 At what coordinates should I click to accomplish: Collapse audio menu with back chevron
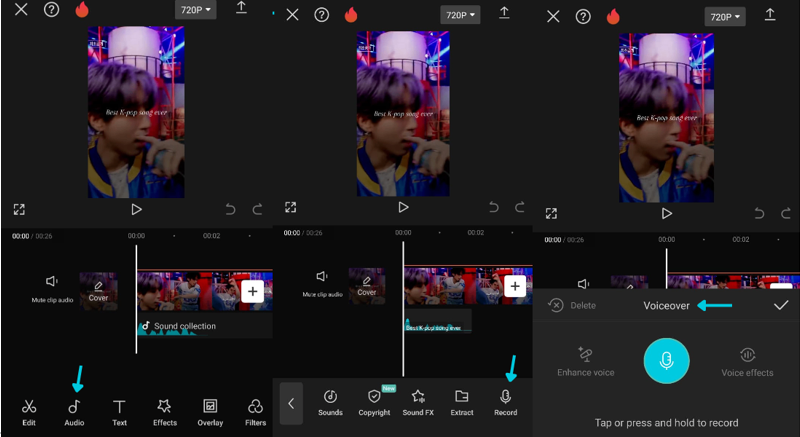291,403
